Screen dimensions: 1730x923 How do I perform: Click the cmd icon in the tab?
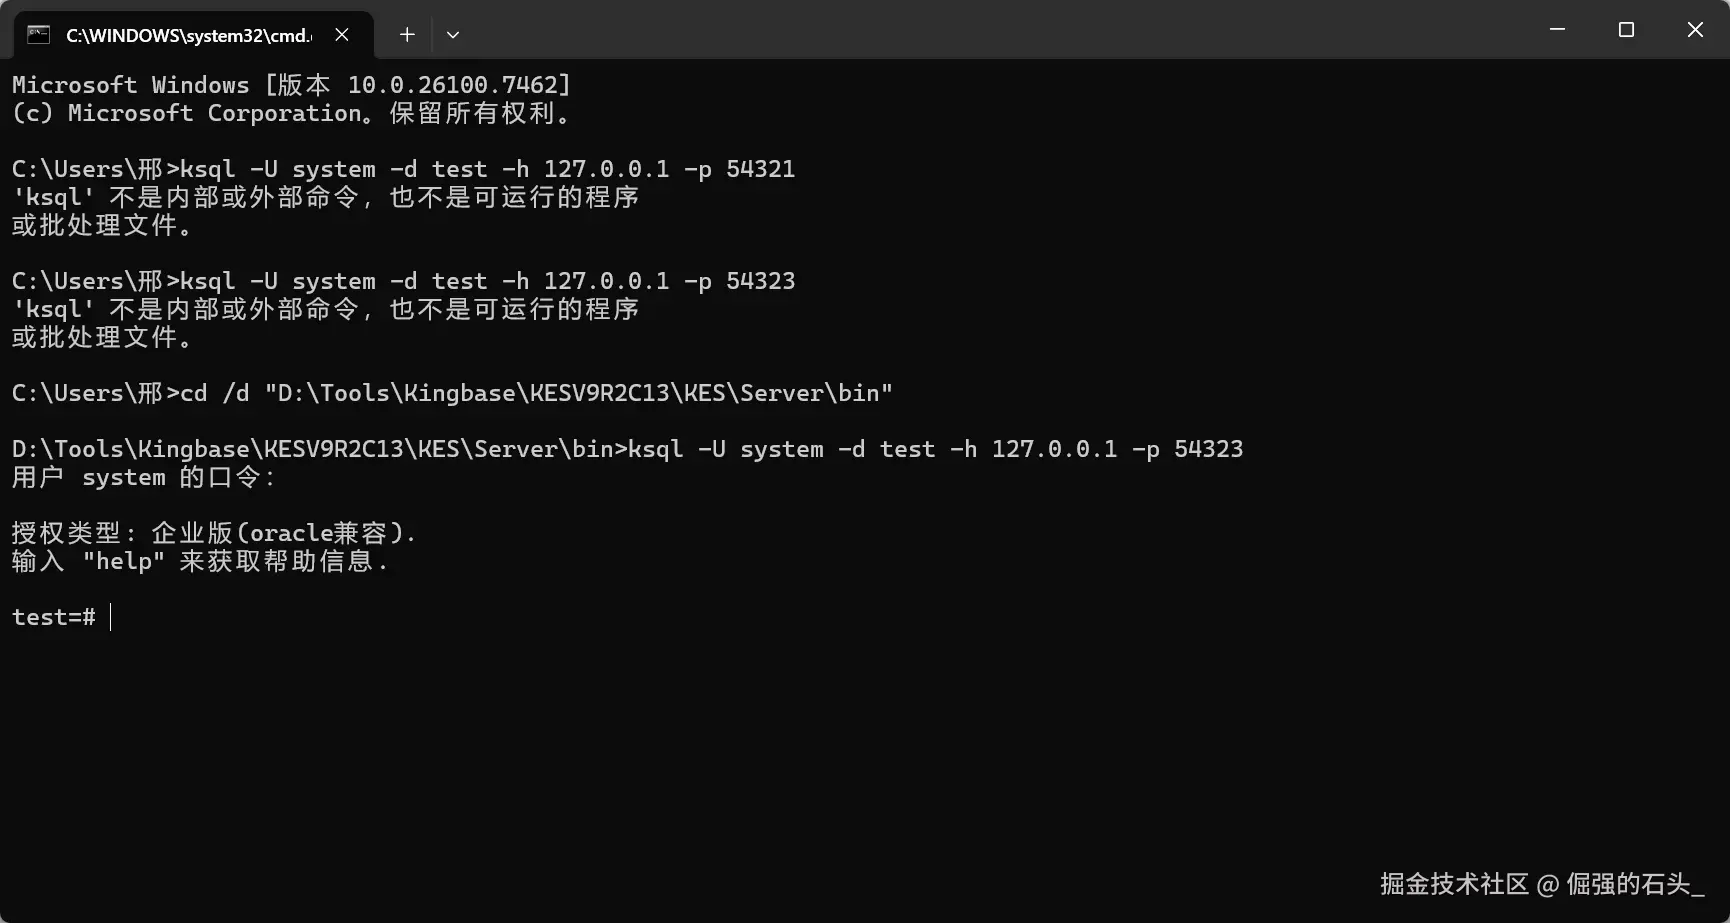38,35
